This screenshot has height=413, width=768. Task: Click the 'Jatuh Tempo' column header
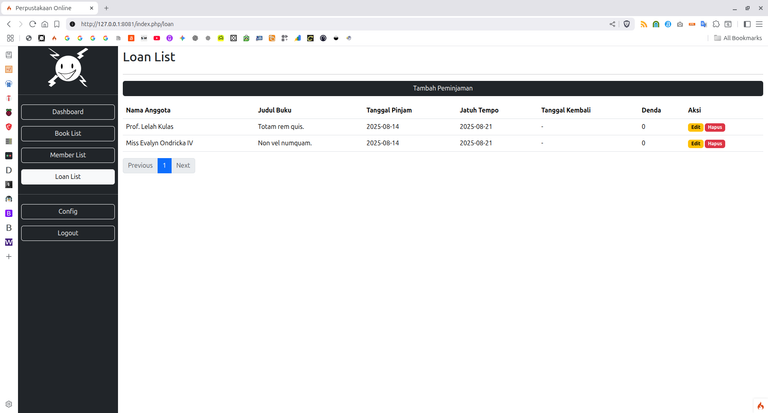(479, 110)
